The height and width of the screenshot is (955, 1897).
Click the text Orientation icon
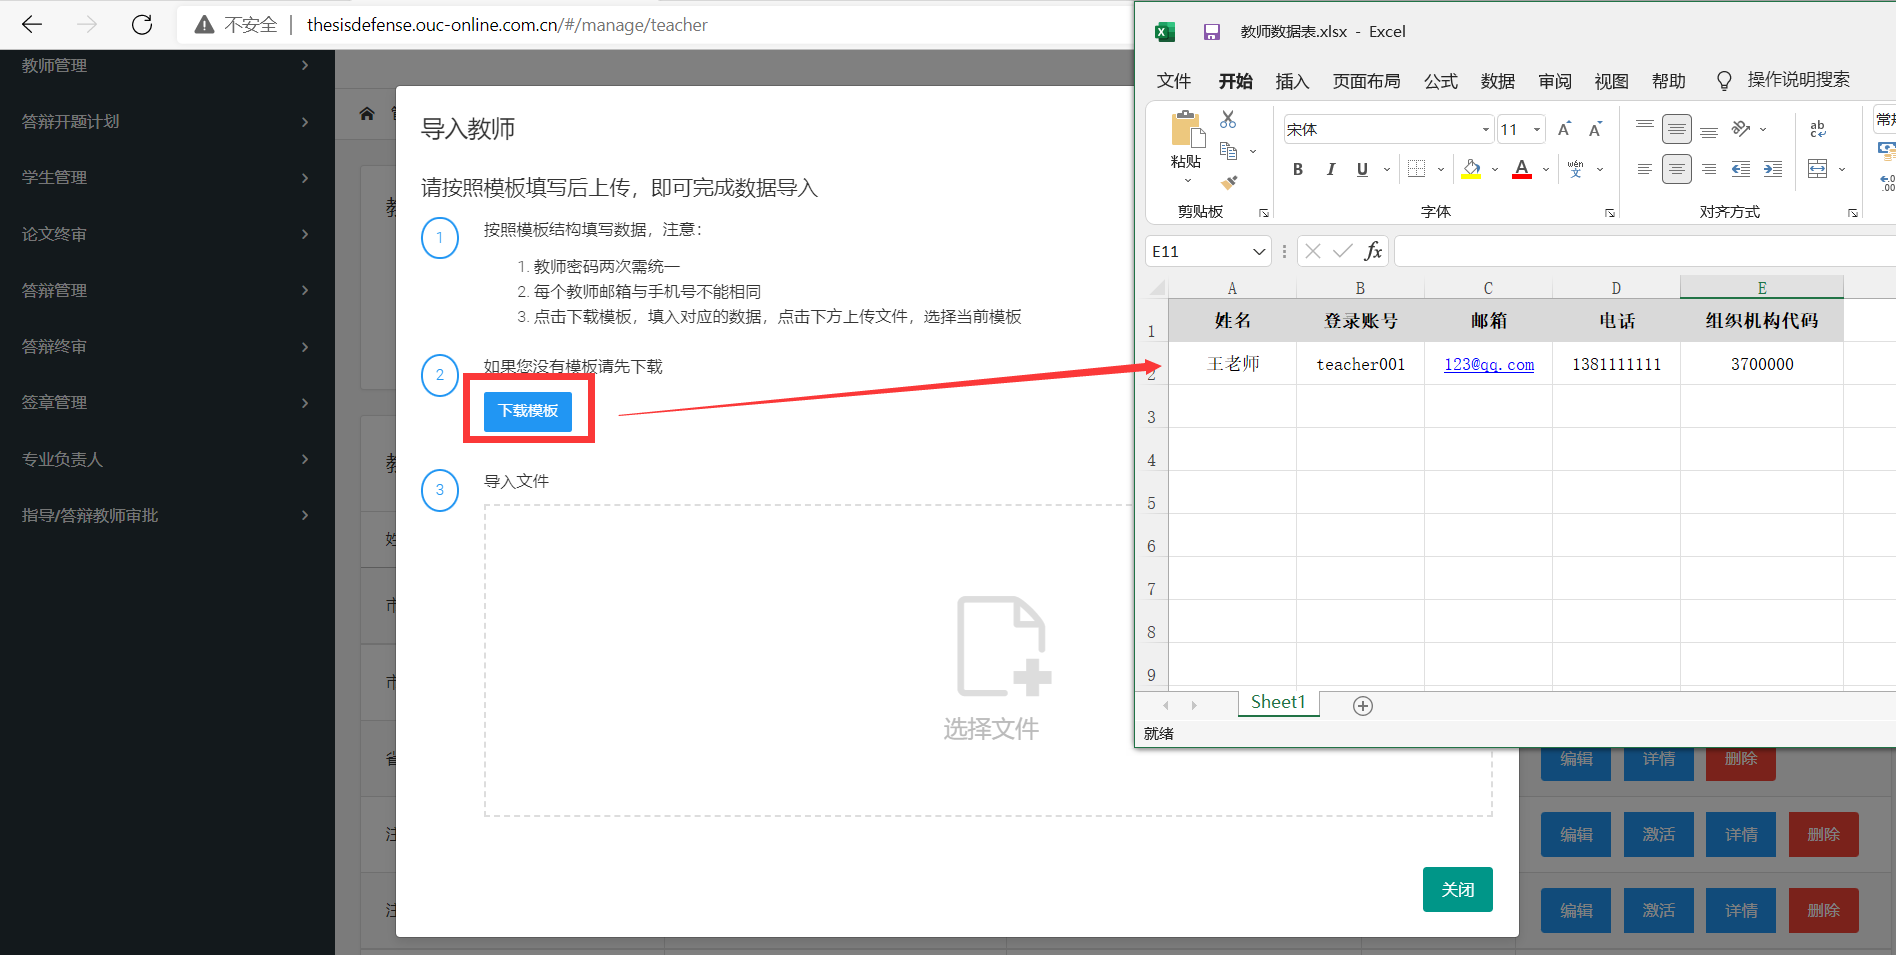coord(1742,128)
